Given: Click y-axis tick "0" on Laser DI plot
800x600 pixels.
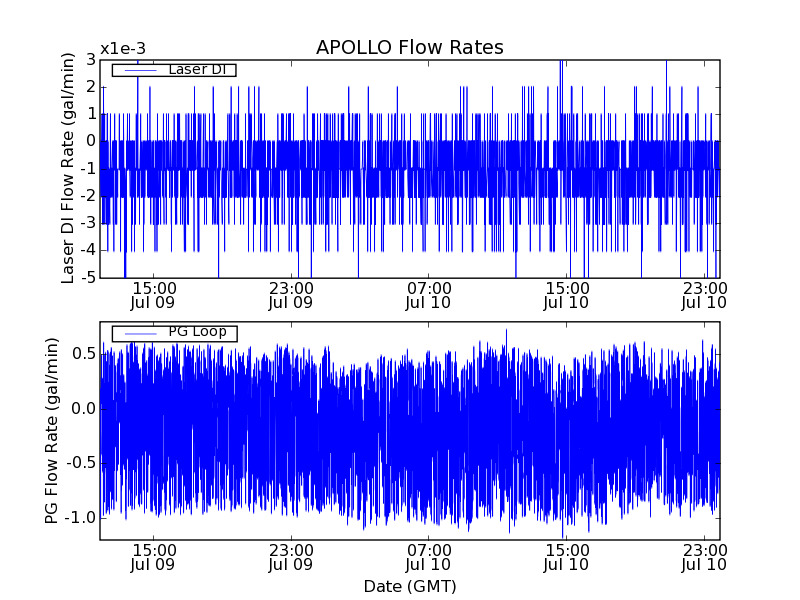Looking at the screenshot, I should [x=91, y=141].
